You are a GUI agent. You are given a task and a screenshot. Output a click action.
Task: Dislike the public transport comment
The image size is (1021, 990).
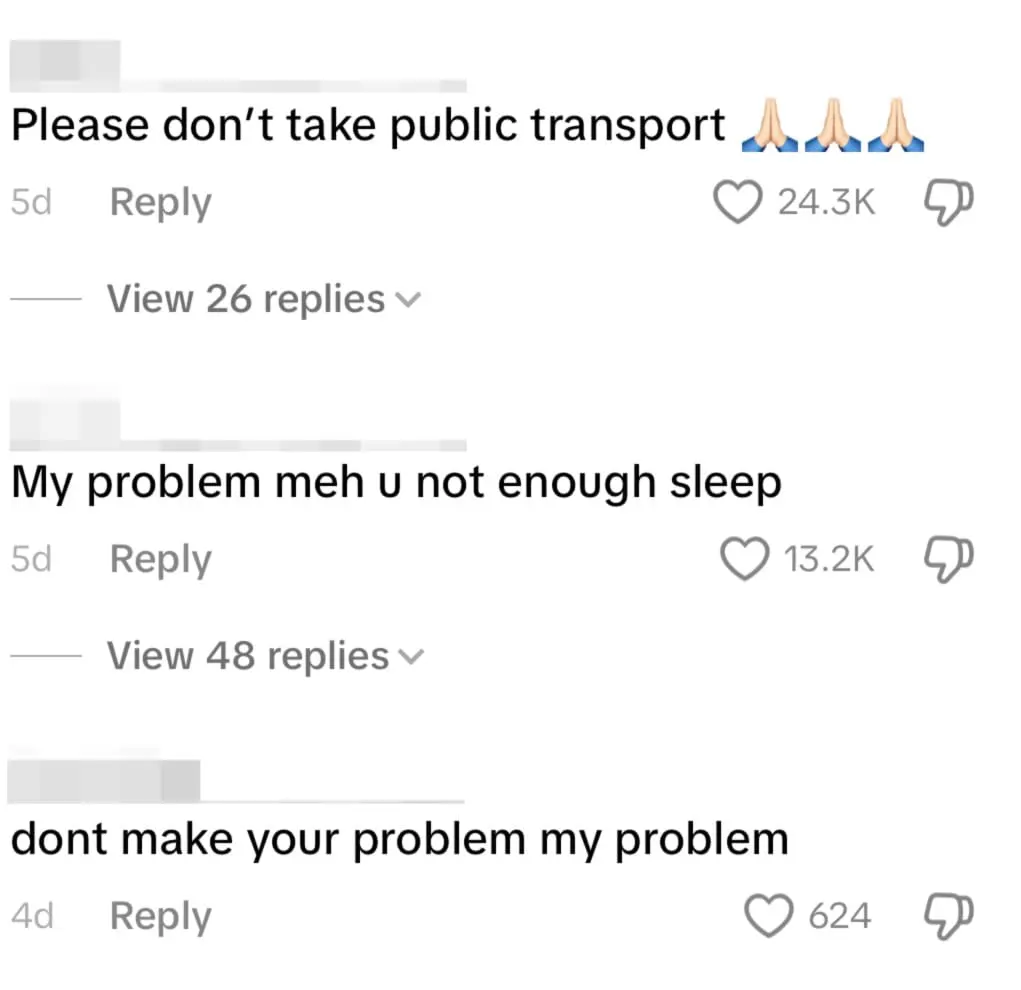tap(946, 202)
